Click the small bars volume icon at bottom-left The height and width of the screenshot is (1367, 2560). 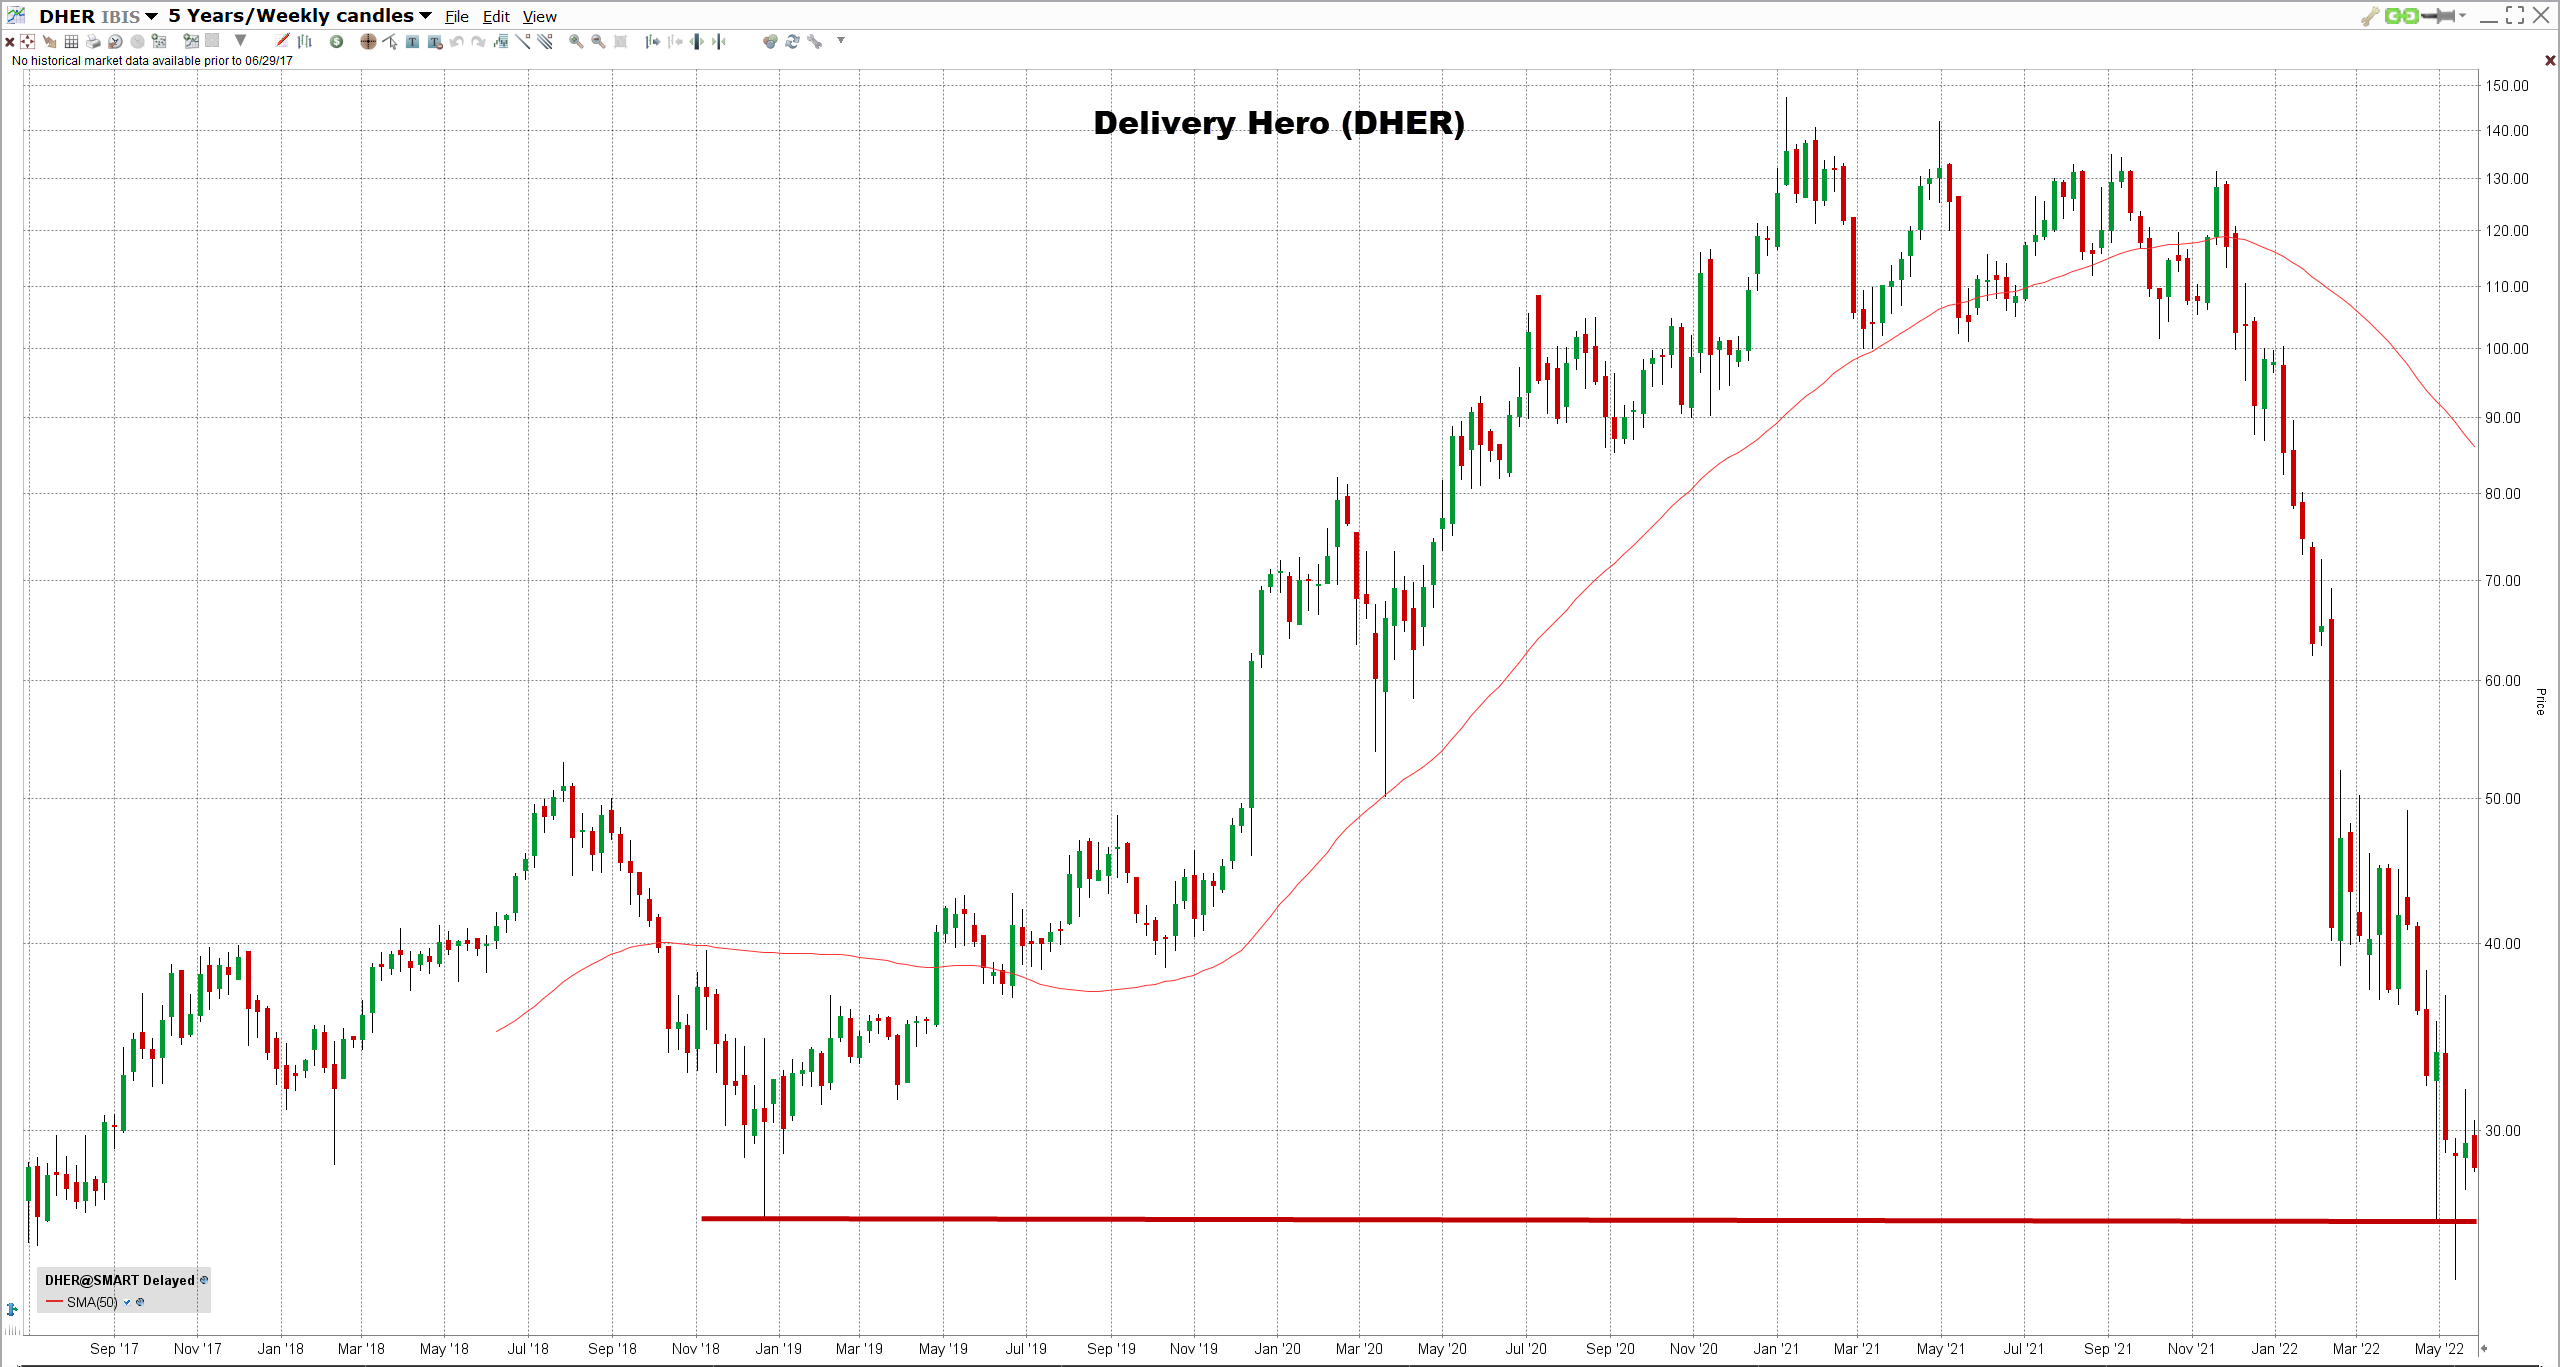click(12, 1331)
